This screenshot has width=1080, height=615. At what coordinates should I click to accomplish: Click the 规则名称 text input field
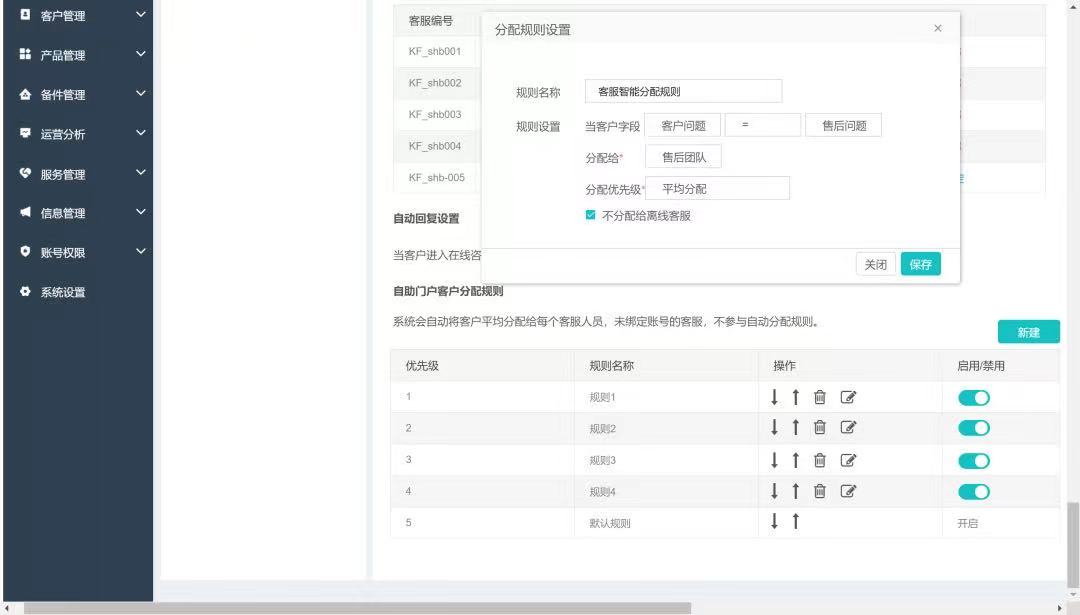(x=683, y=91)
